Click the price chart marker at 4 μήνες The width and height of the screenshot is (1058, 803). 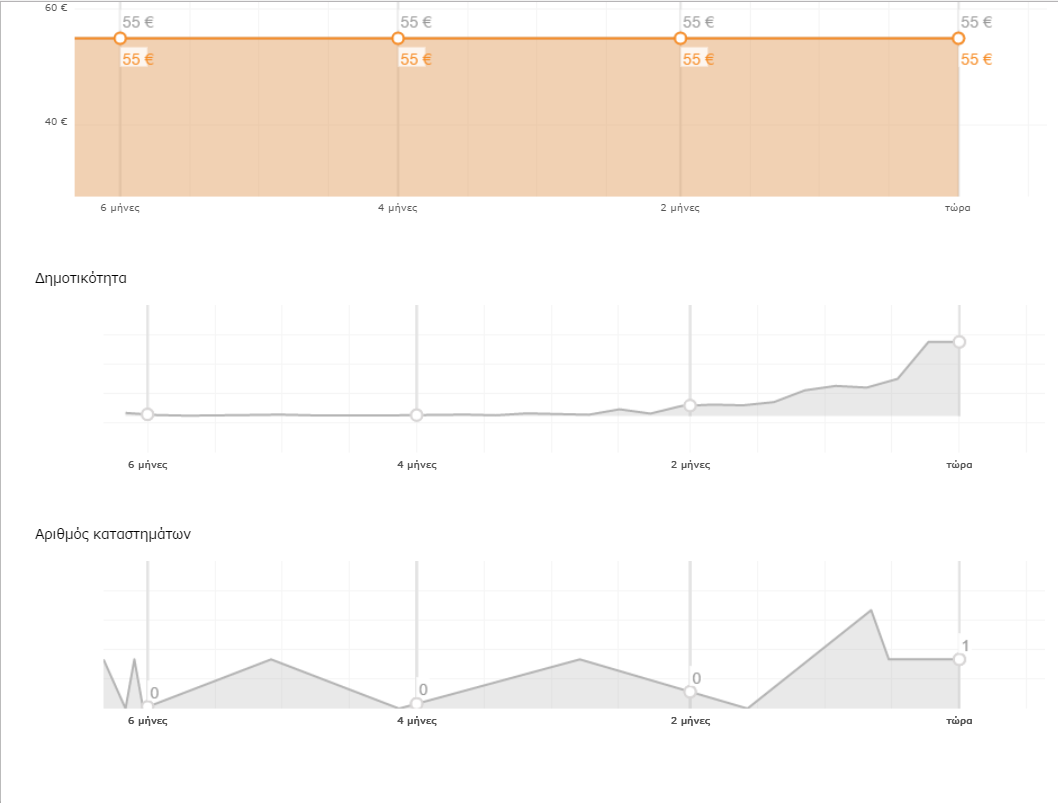coord(398,38)
